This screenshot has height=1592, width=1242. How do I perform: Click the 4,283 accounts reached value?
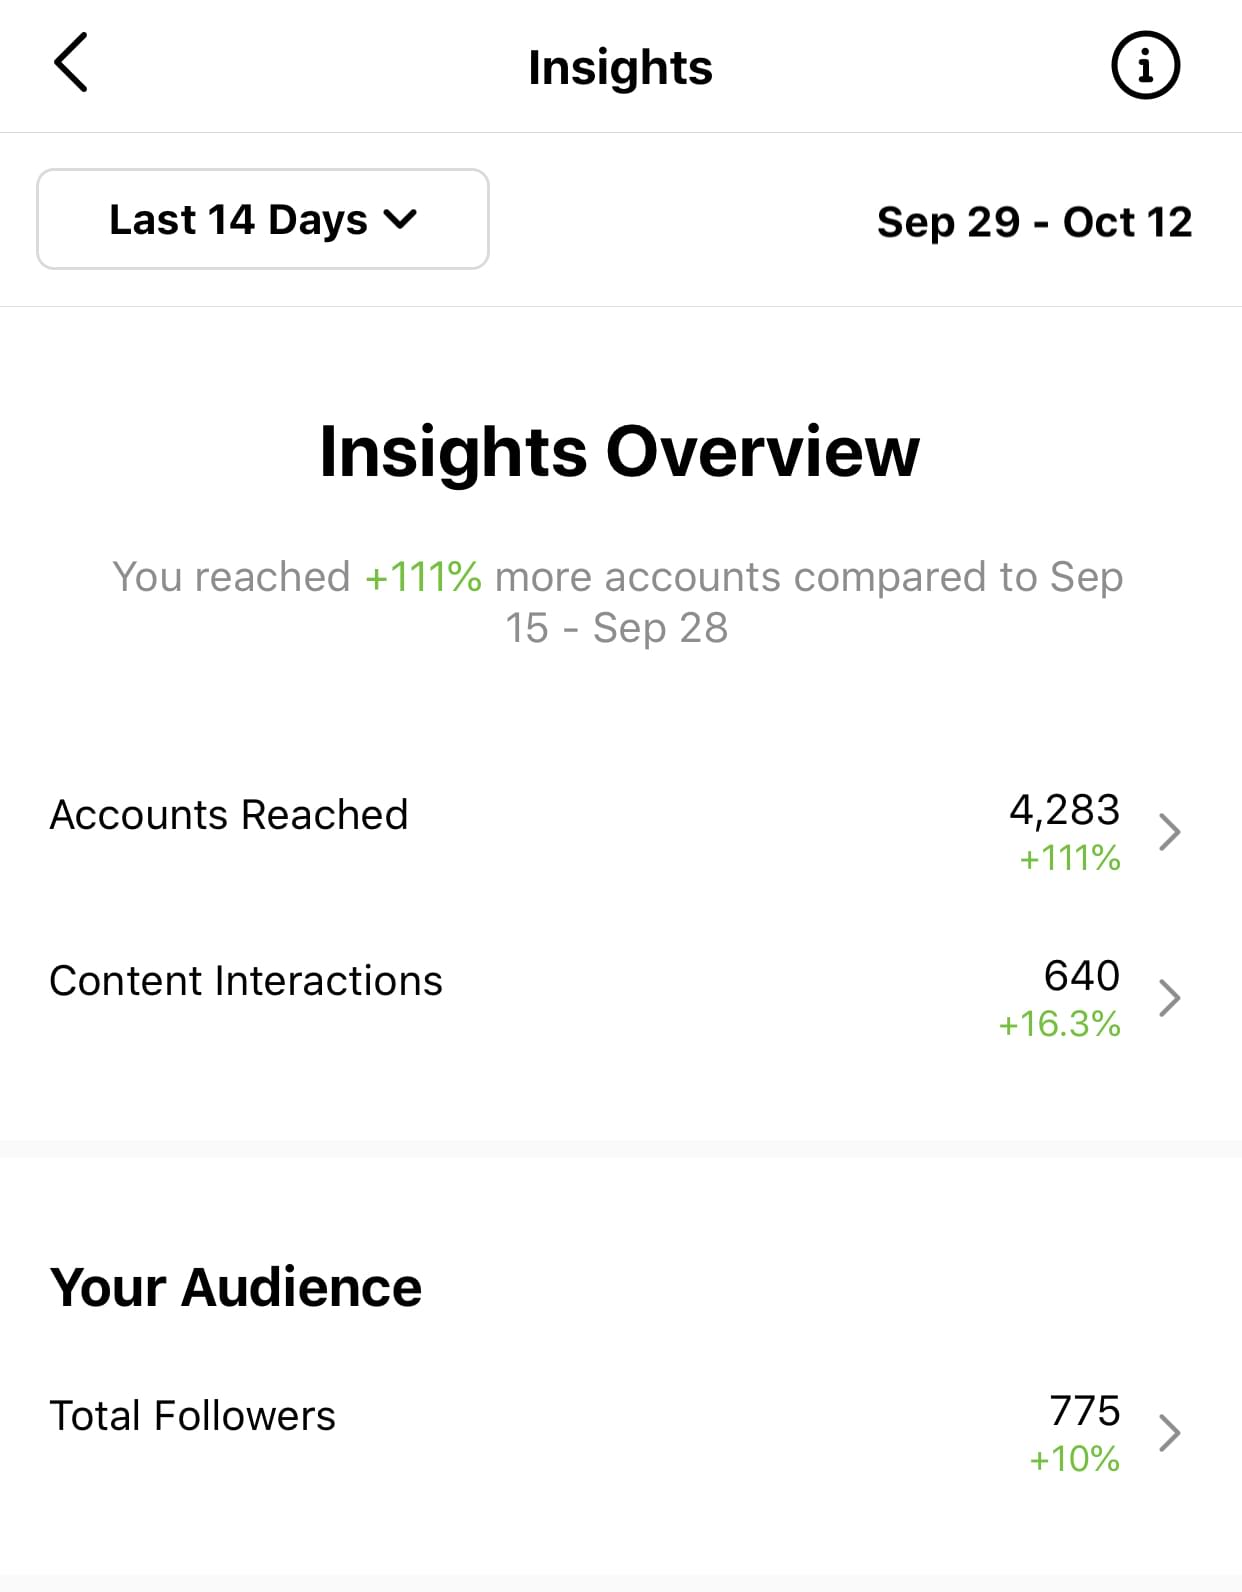click(x=1065, y=810)
